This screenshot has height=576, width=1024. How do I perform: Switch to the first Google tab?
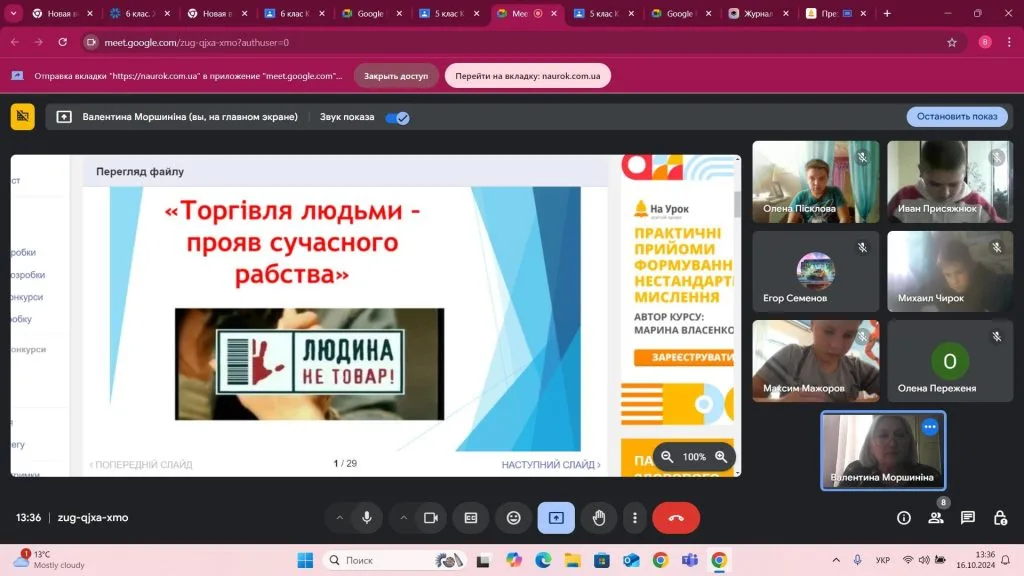click(372, 13)
